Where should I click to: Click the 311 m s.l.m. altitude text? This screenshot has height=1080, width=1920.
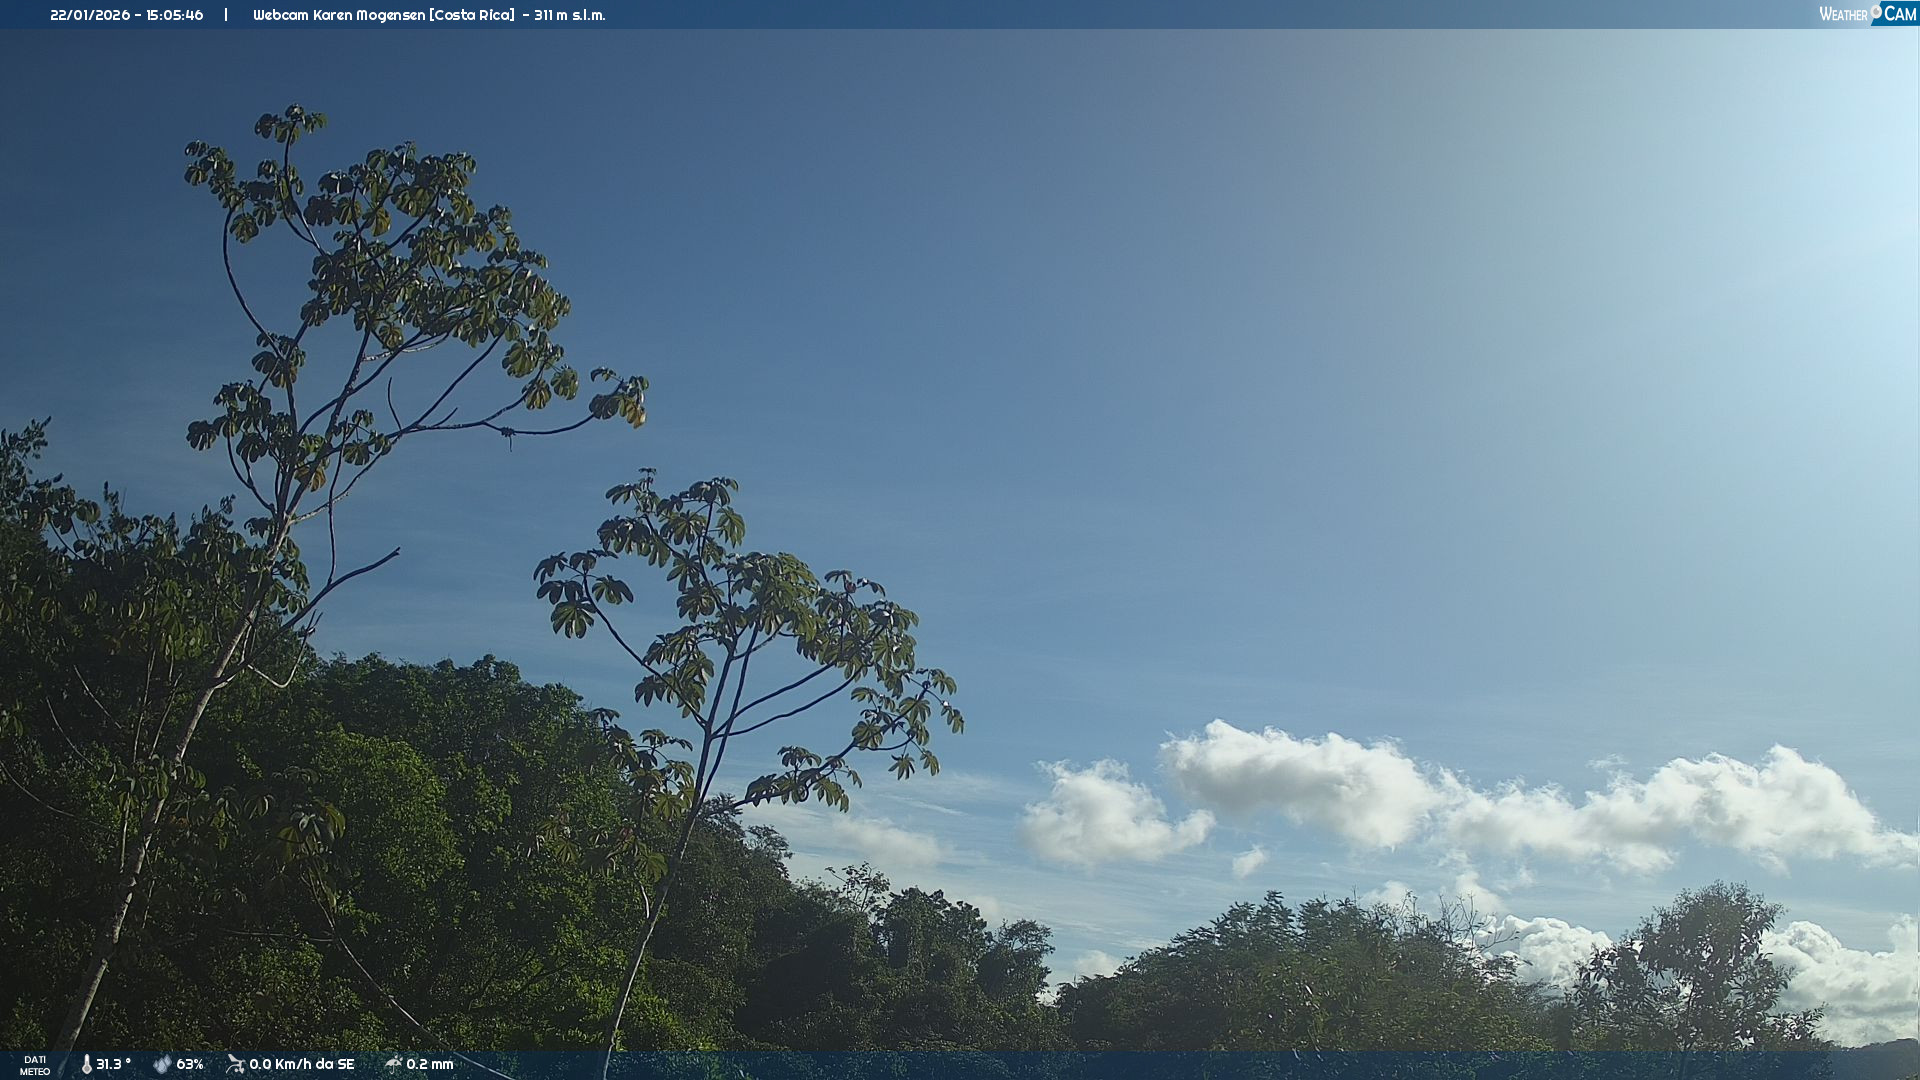point(569,15)
